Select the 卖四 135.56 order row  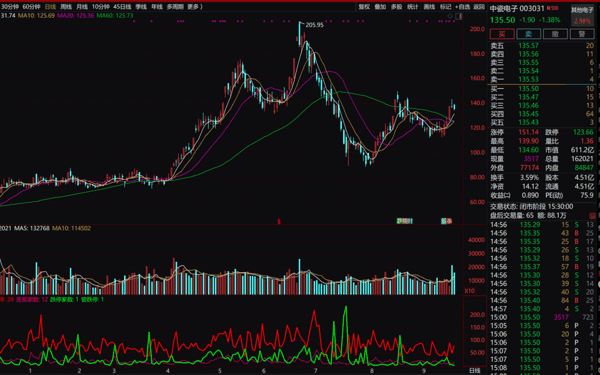click(x=542, y=54)
